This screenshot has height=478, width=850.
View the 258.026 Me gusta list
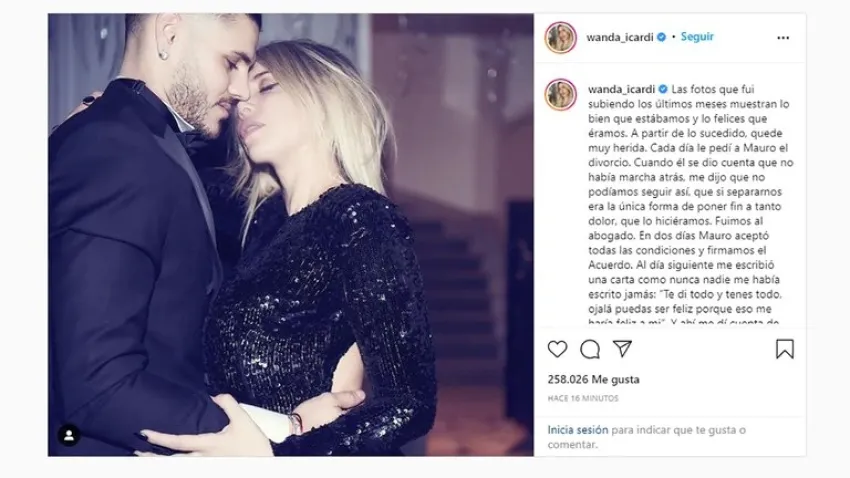pos(593,379)
